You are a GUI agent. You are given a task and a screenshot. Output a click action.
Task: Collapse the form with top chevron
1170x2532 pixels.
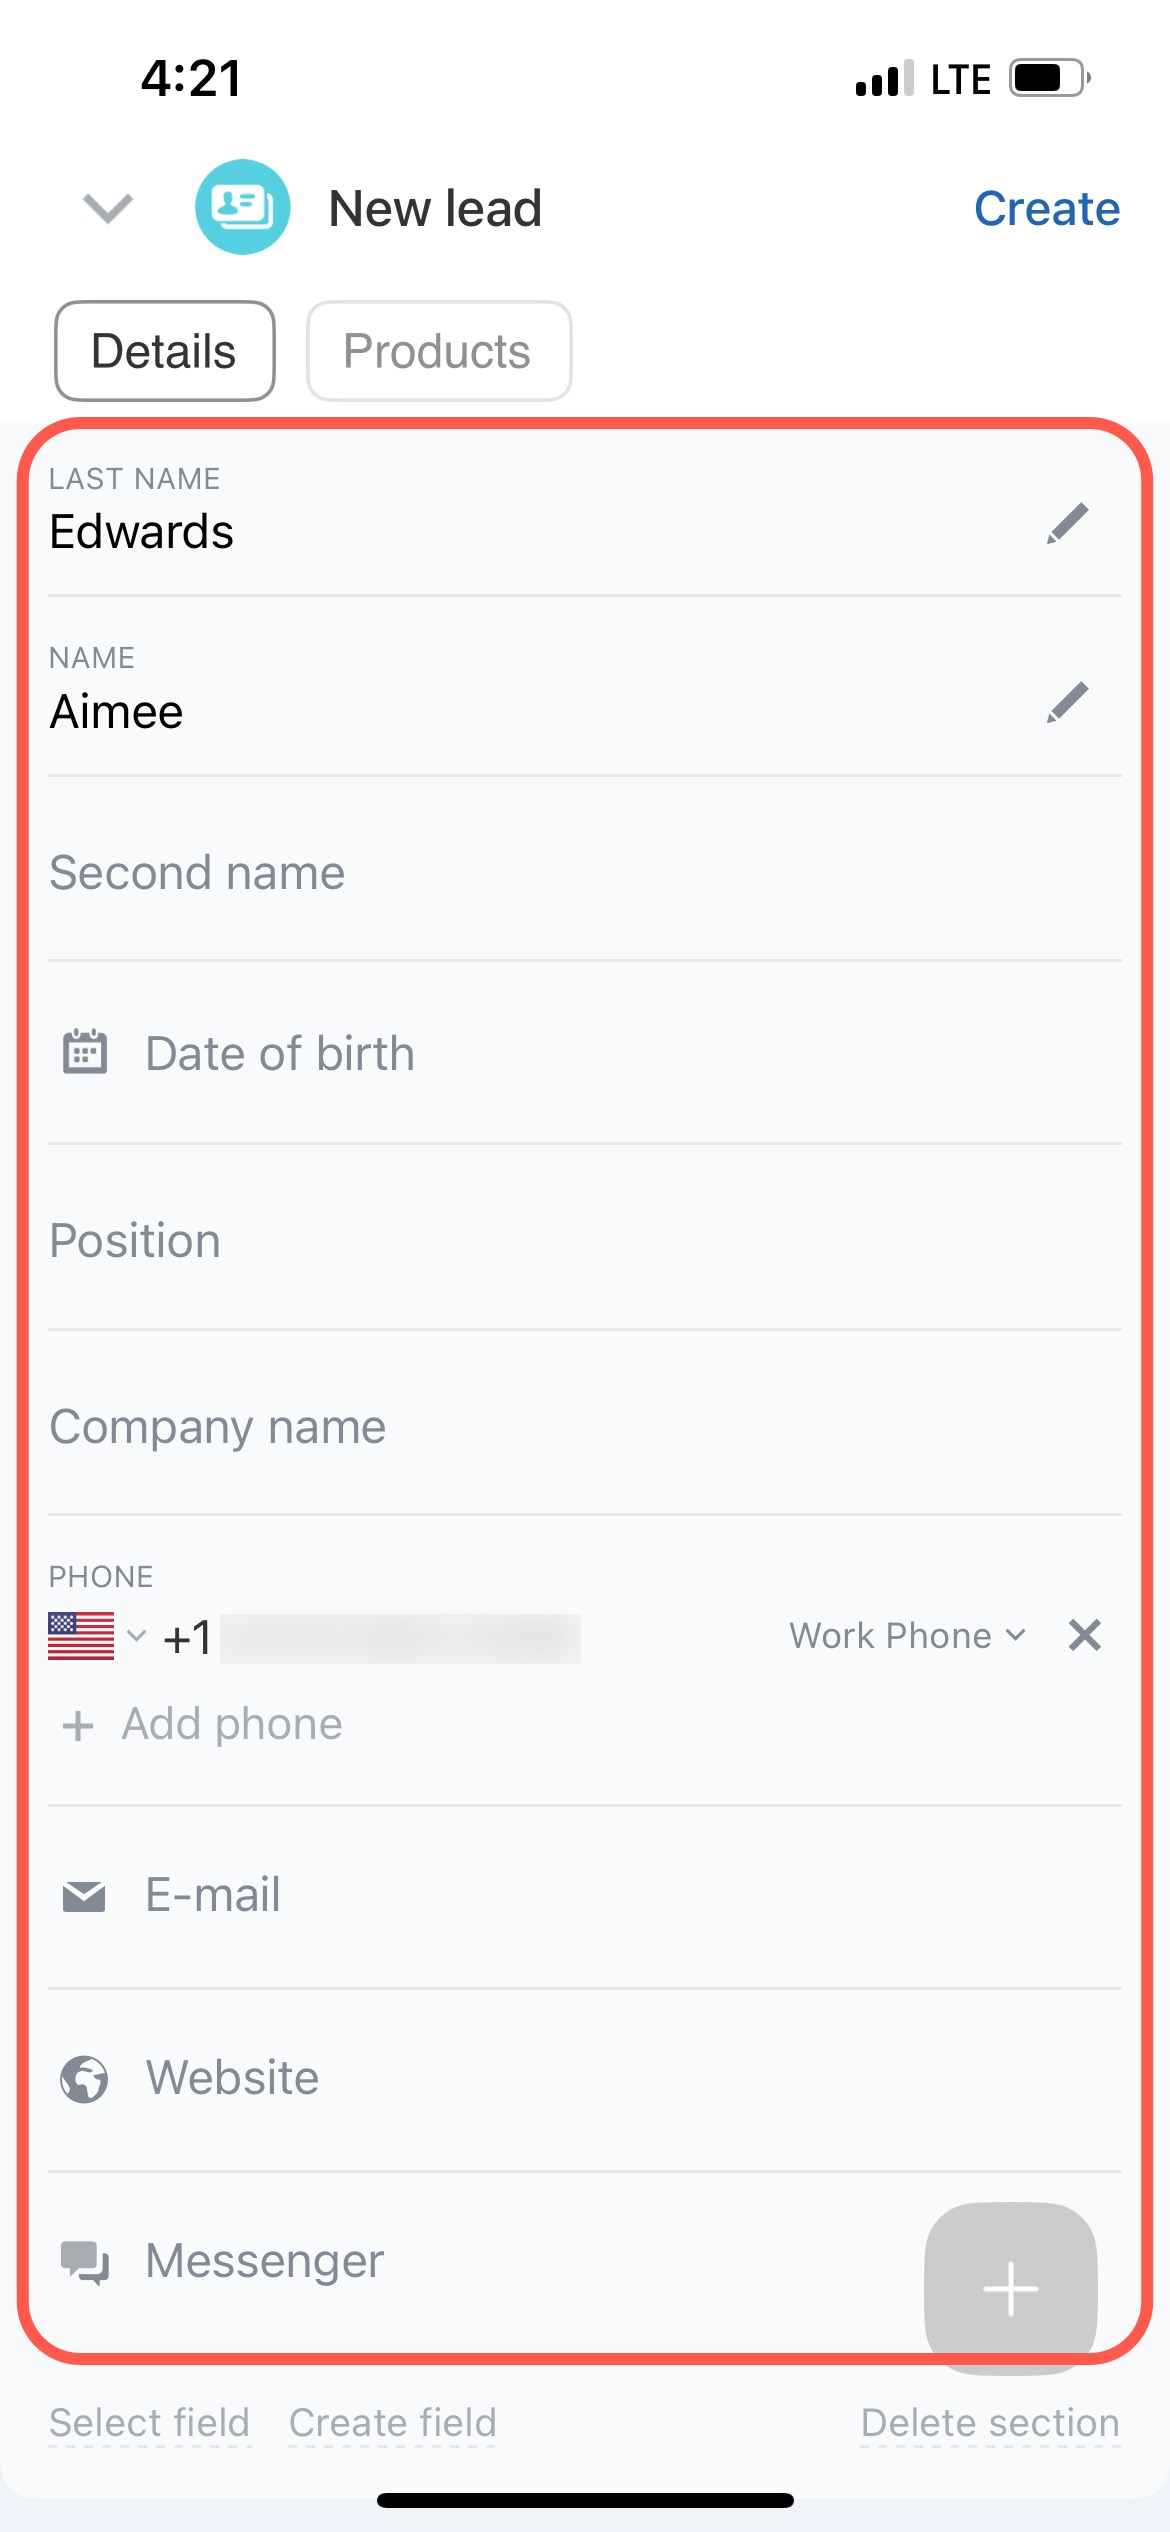click(107, 208)
